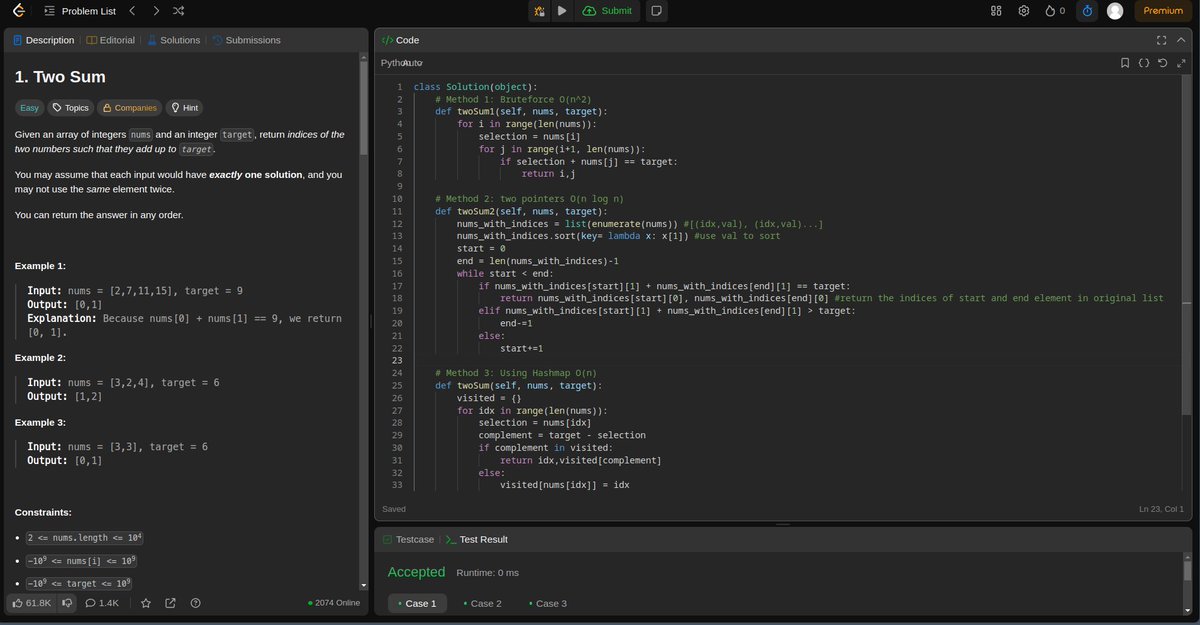Switch to the Solutions tab
The width and height of the screenshot is (1200, 625).
pos(173,40)
